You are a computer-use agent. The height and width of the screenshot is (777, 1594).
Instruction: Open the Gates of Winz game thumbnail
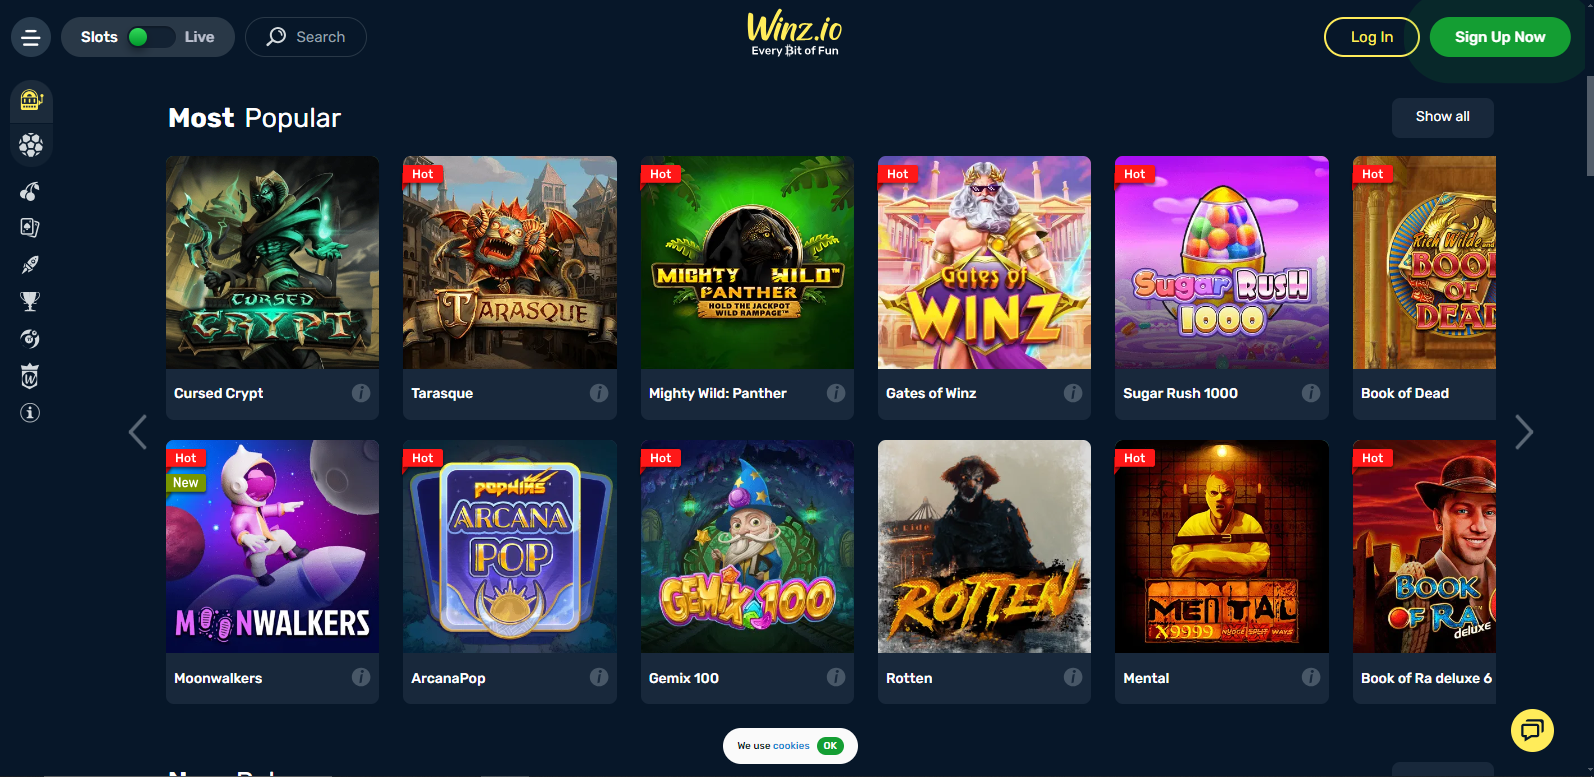click(x=984, y=262)
